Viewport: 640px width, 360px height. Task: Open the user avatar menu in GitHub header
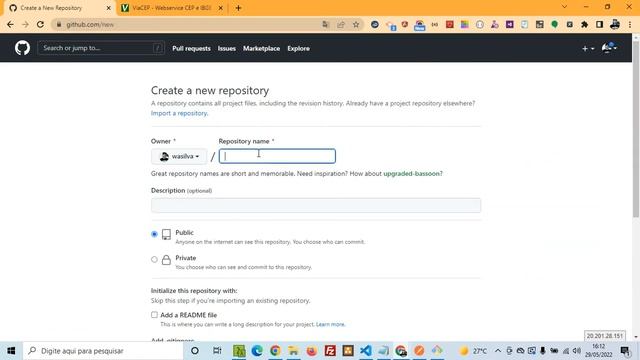point(609,48)
